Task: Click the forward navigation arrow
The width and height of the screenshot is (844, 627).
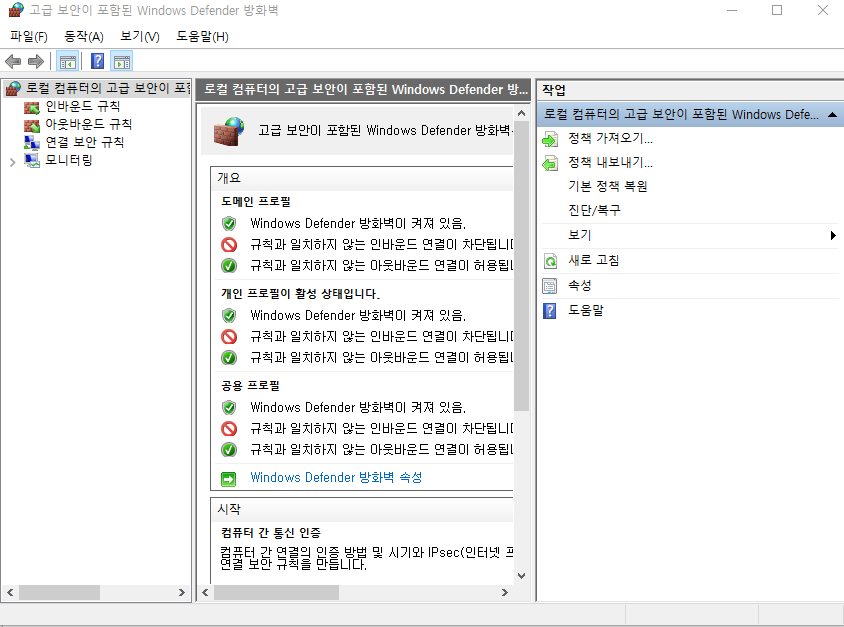Action: pos(37,60)
